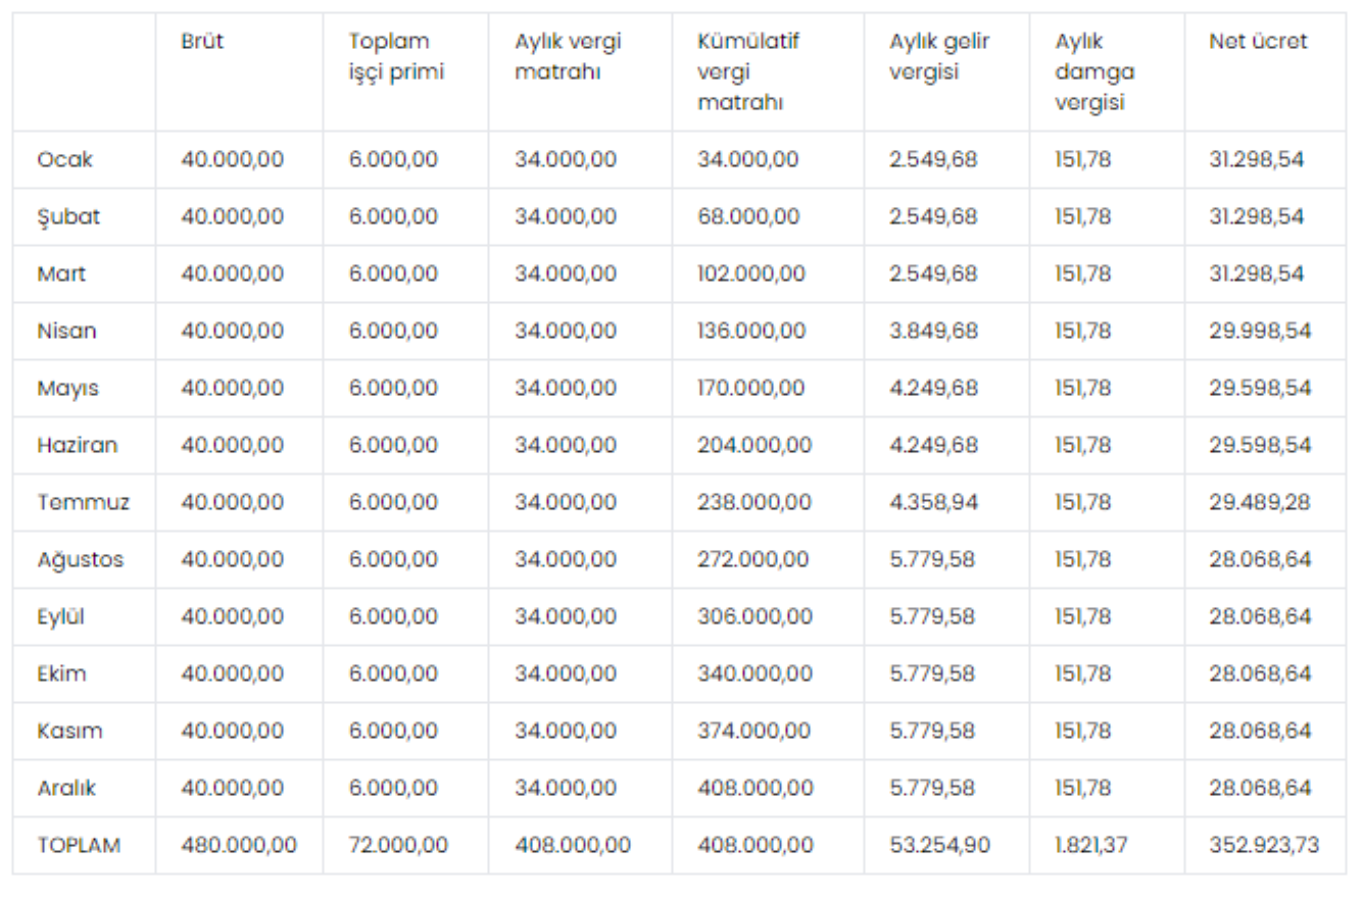Click the Aylık gelir vergisi header
Viewport: 1364px width, 900px height.
[x=939, y=56]
